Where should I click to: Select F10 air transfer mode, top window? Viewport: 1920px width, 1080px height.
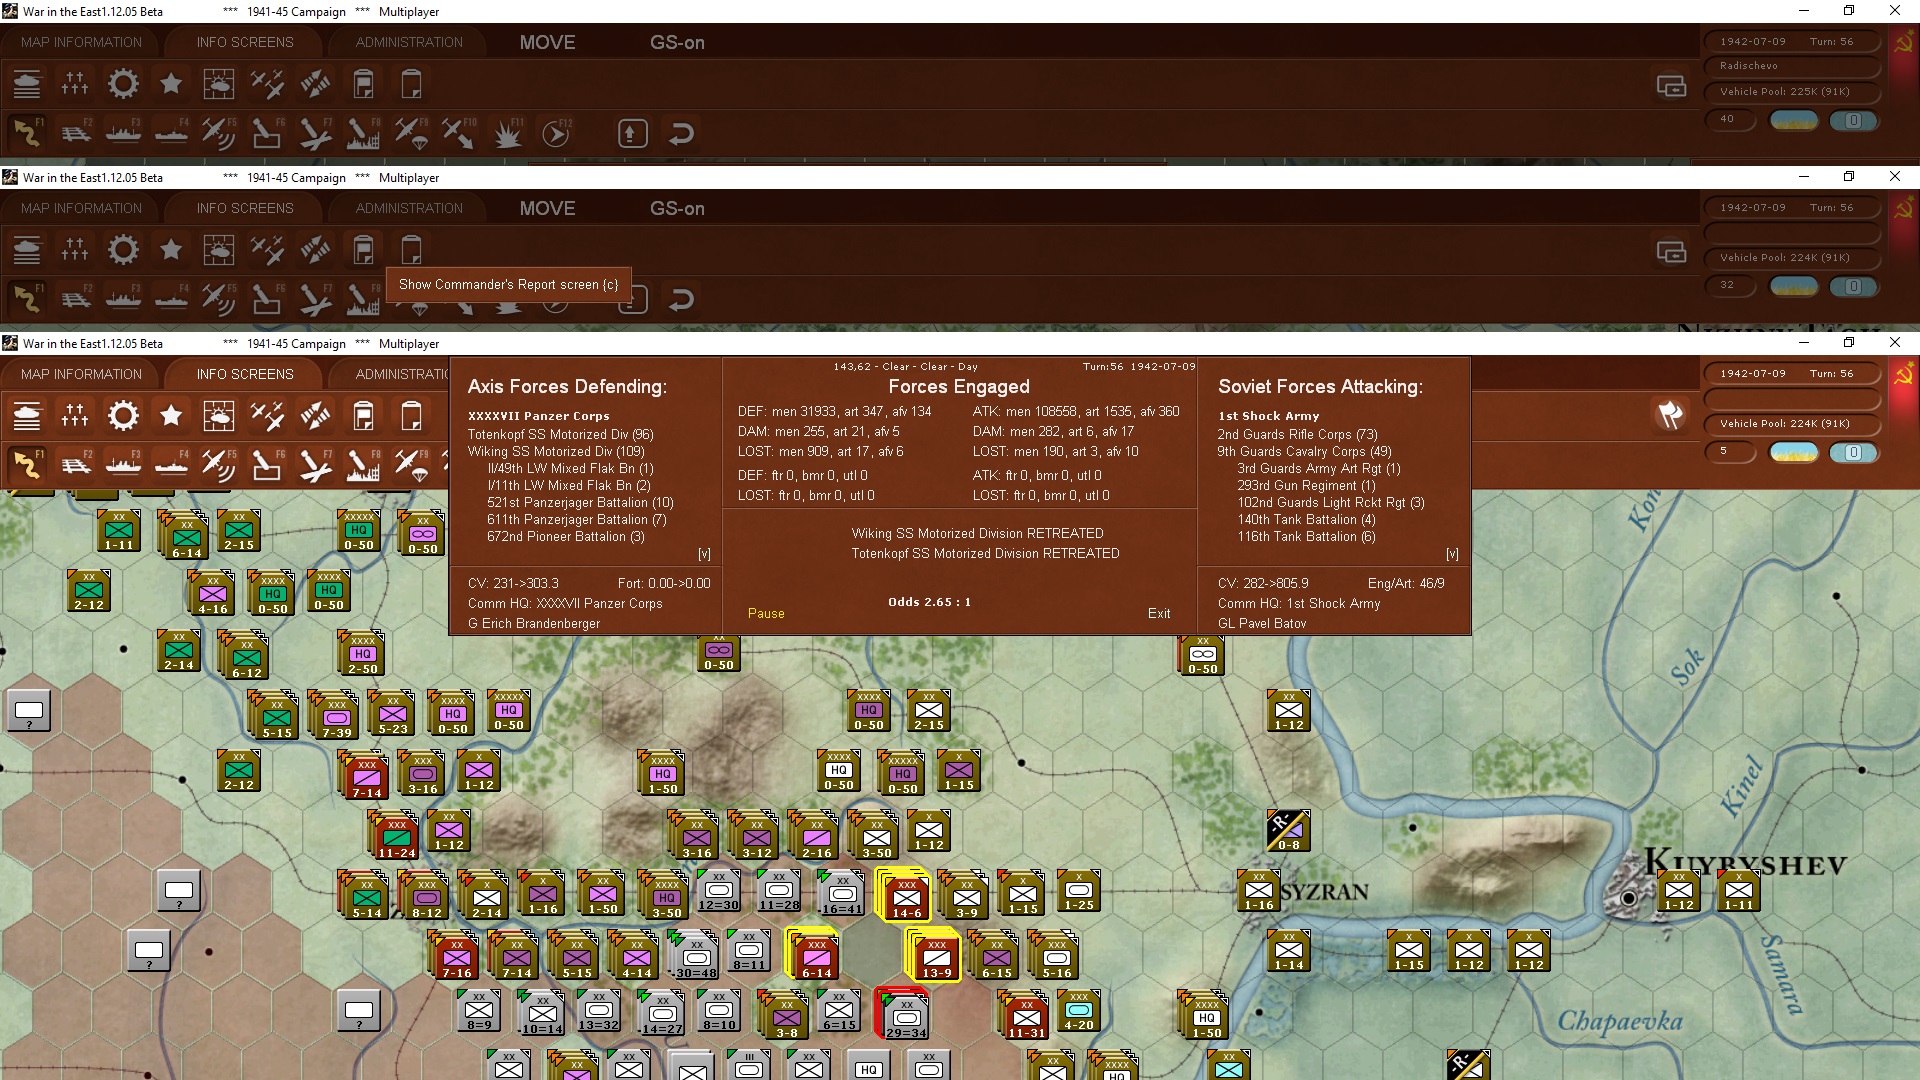(459, 133)
